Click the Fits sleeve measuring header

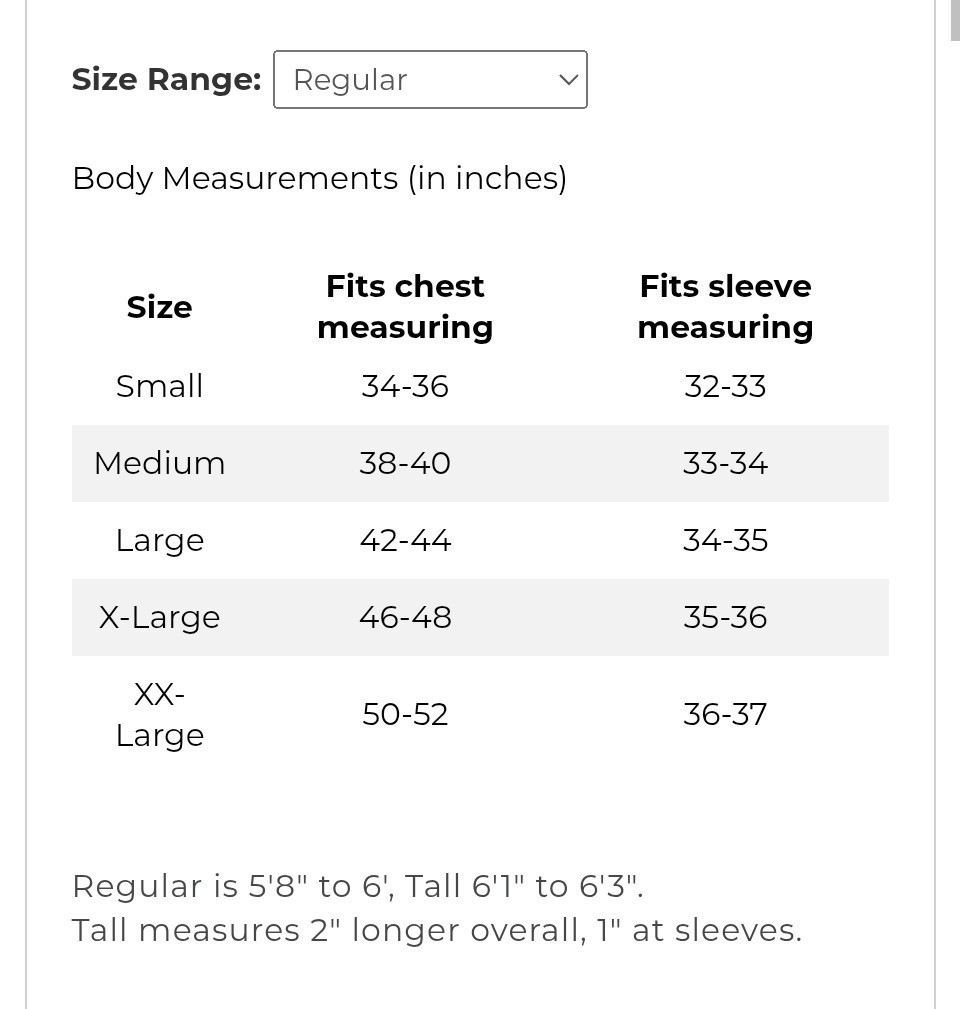[x=725, y=307]
